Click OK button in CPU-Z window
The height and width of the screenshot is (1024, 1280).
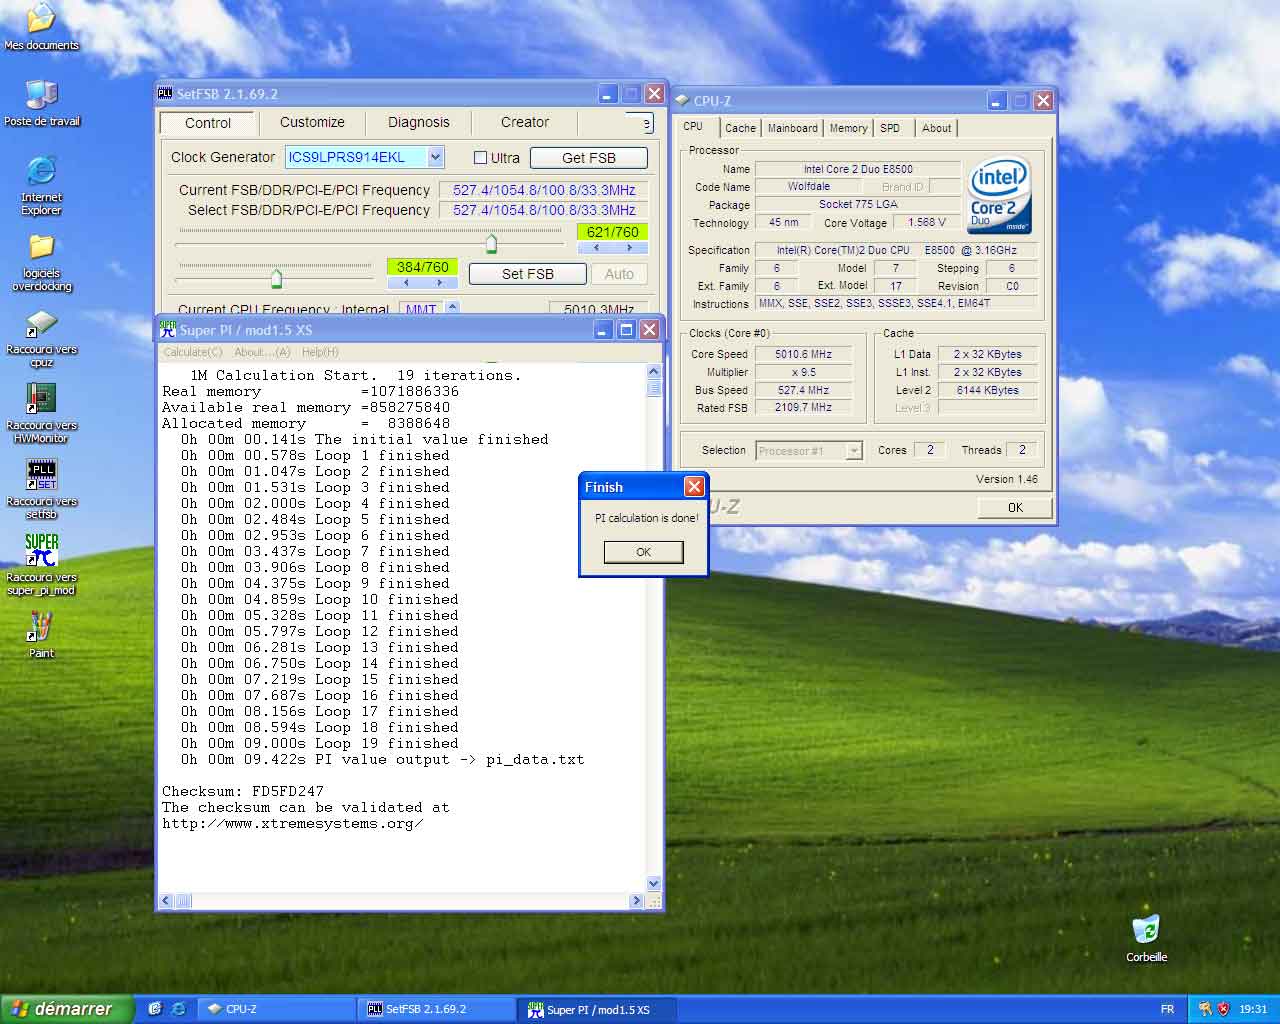pos(1015,507)
